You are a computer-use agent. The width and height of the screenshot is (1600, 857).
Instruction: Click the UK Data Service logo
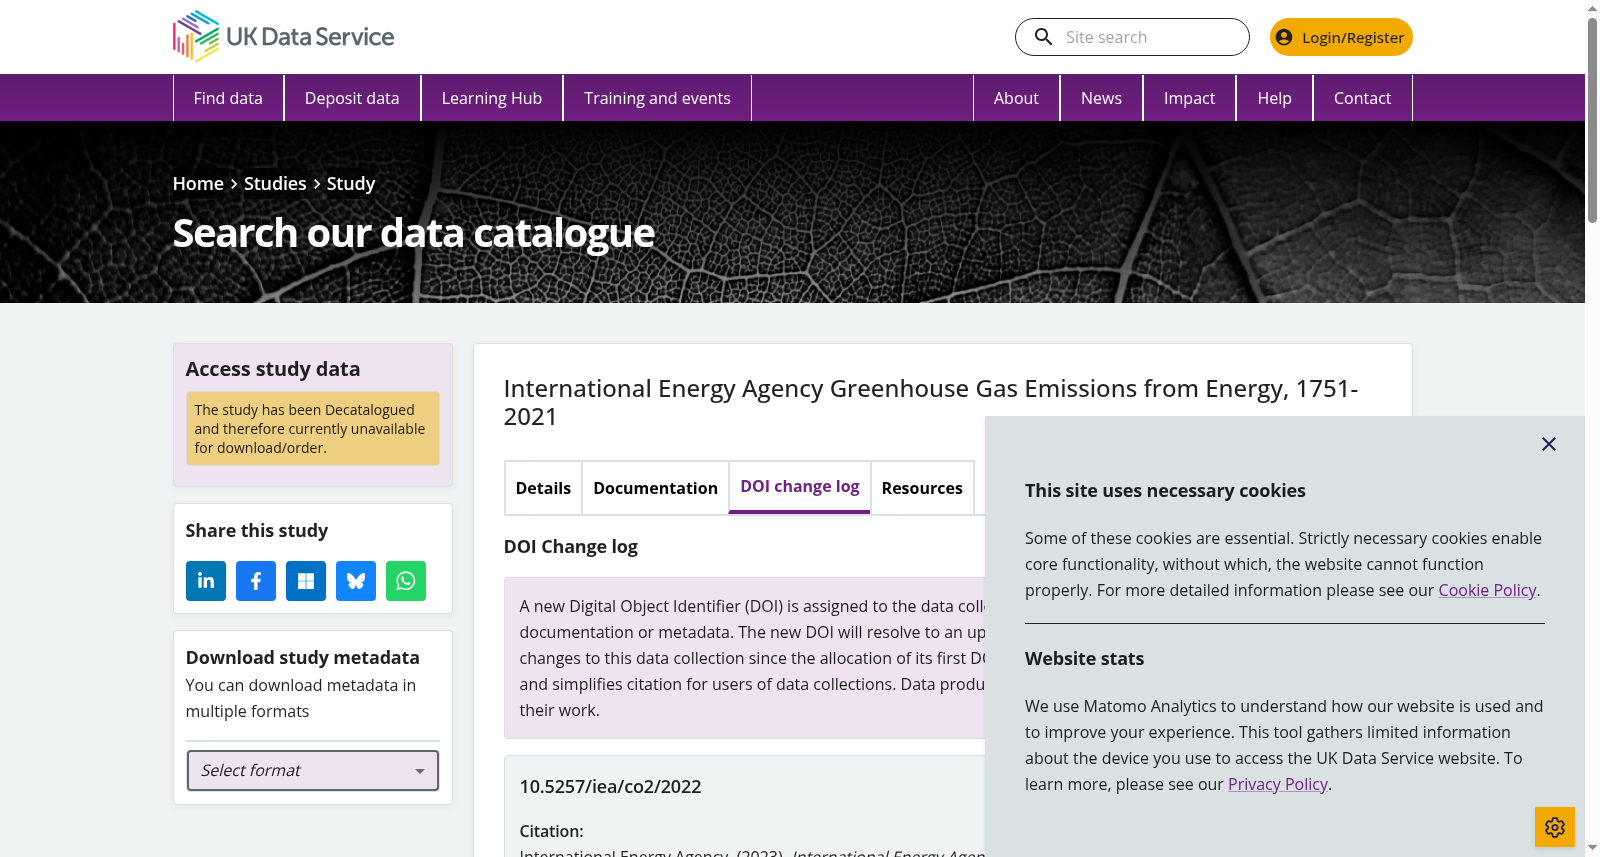284,37
